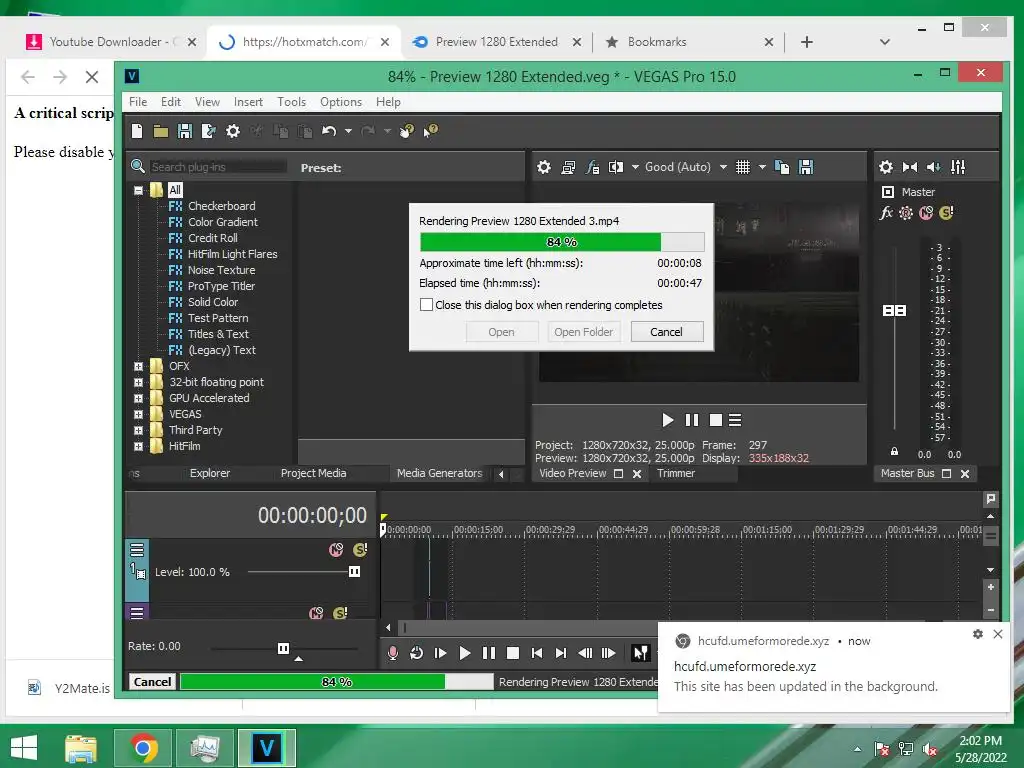Click the New project icon in VEGAS toolbar
1024x768 pixels.
[x=137, y=131]
